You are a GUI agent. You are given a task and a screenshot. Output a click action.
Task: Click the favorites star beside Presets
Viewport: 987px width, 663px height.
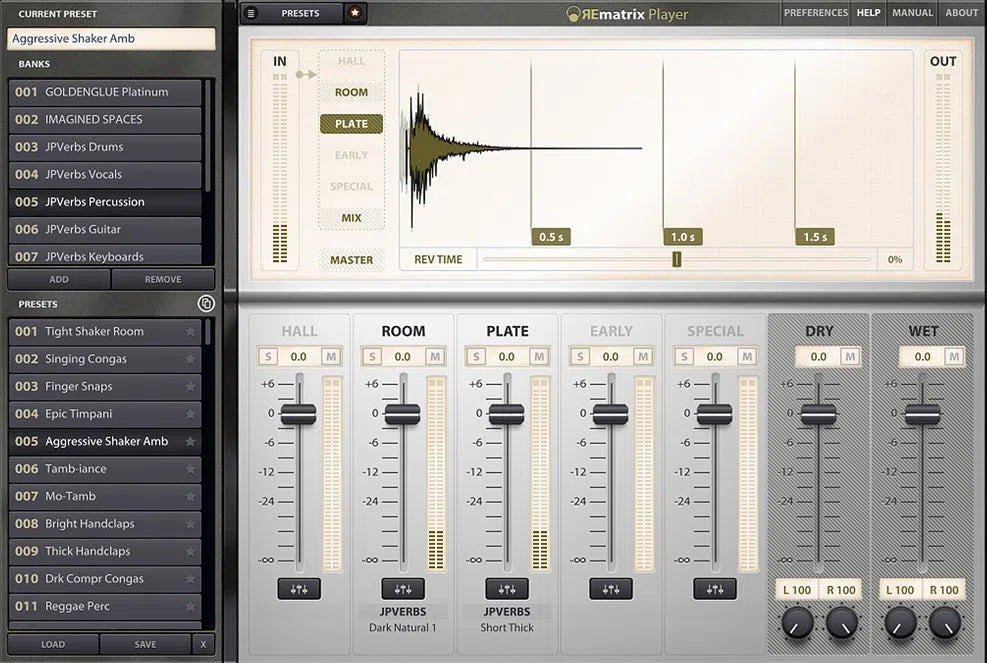[x=355, y=13]
